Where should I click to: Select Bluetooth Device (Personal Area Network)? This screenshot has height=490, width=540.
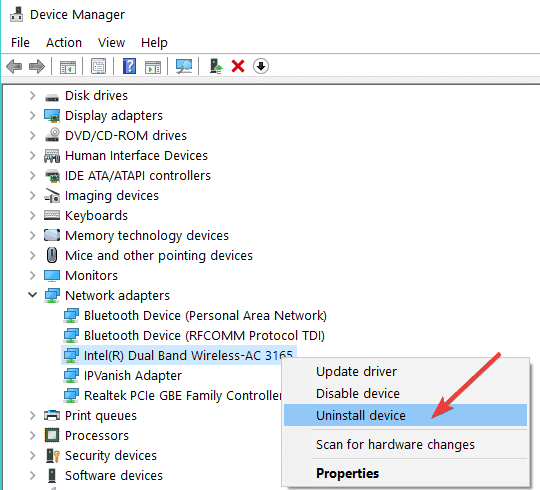click(205, 316)
